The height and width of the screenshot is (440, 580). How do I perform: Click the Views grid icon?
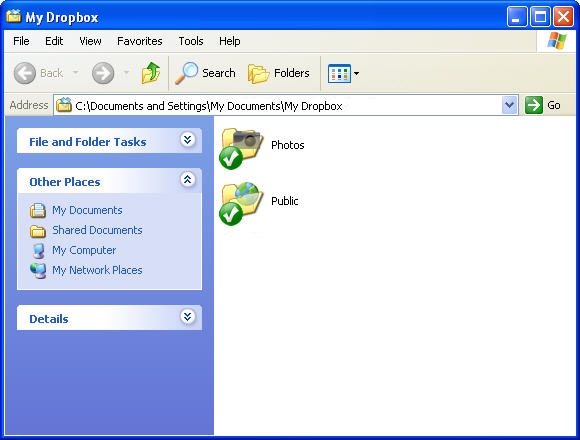pyautogui.click(x=339, y=73)
